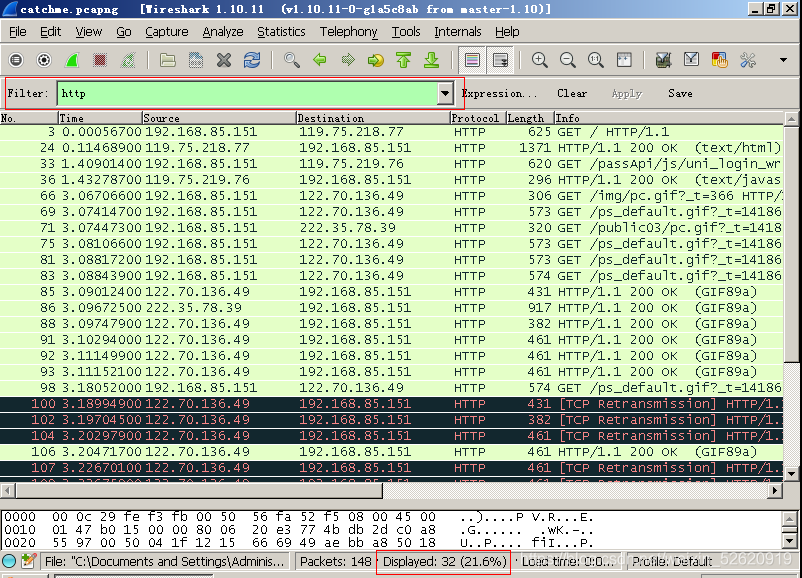Open the Telephony menu
This screenshot has height=578, width=802.
348,32
